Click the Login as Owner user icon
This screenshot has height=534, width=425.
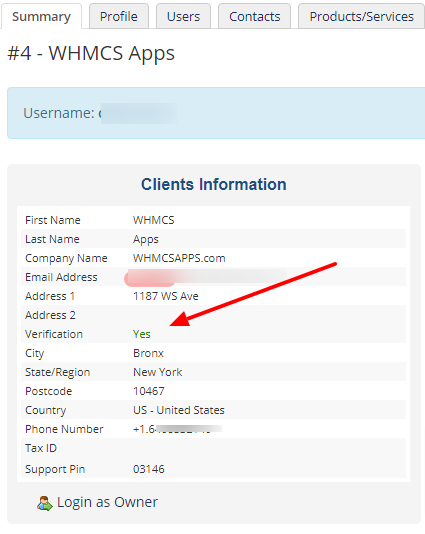[x=45, y=503]
